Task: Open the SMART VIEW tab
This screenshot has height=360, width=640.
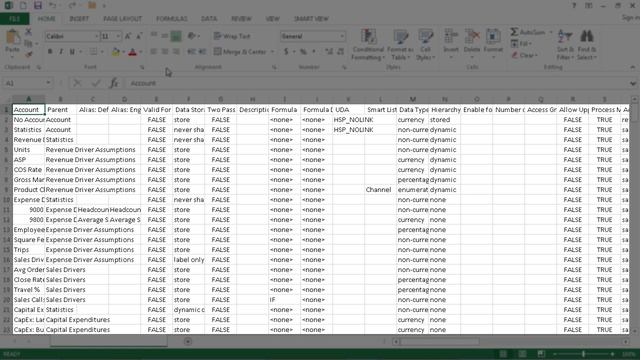Action: pyautogui.click(x=311, y=19)
